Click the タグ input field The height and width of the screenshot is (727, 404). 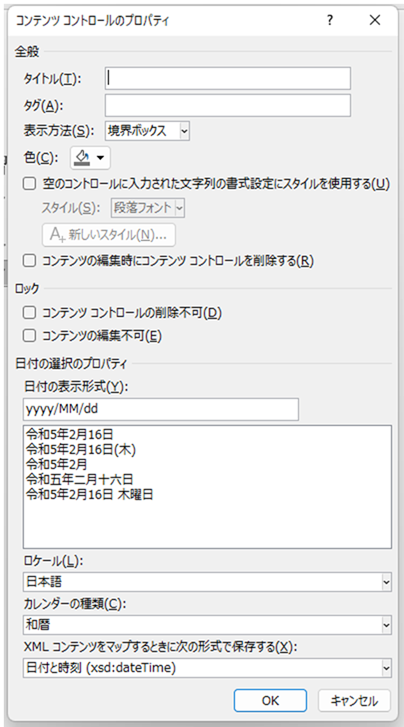[x=228, y=105]
